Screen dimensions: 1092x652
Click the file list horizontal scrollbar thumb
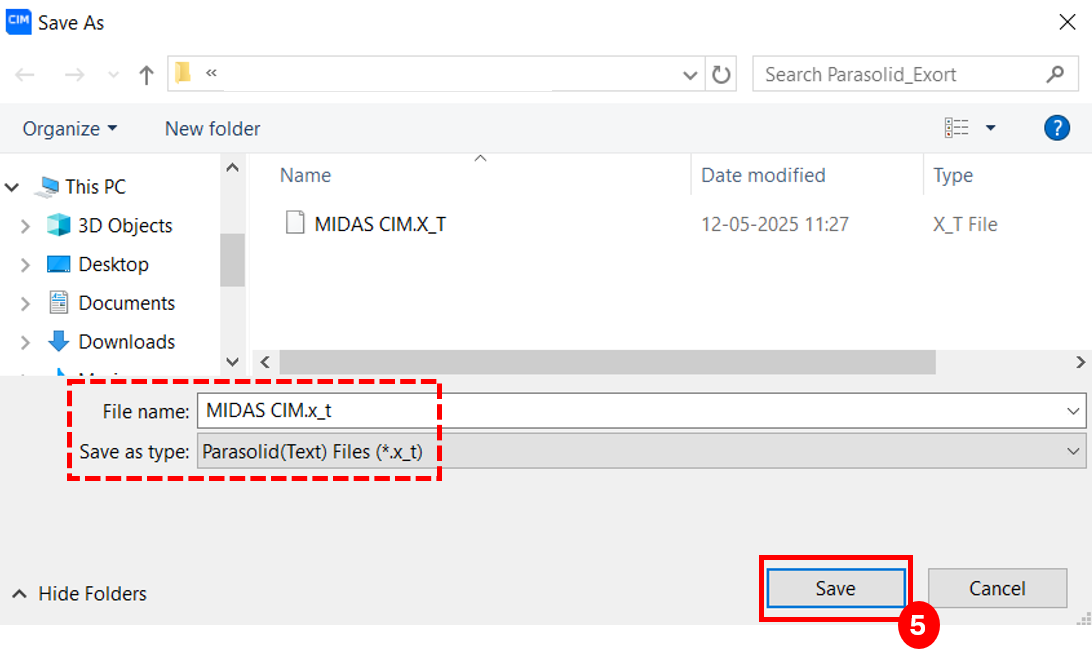607,362
